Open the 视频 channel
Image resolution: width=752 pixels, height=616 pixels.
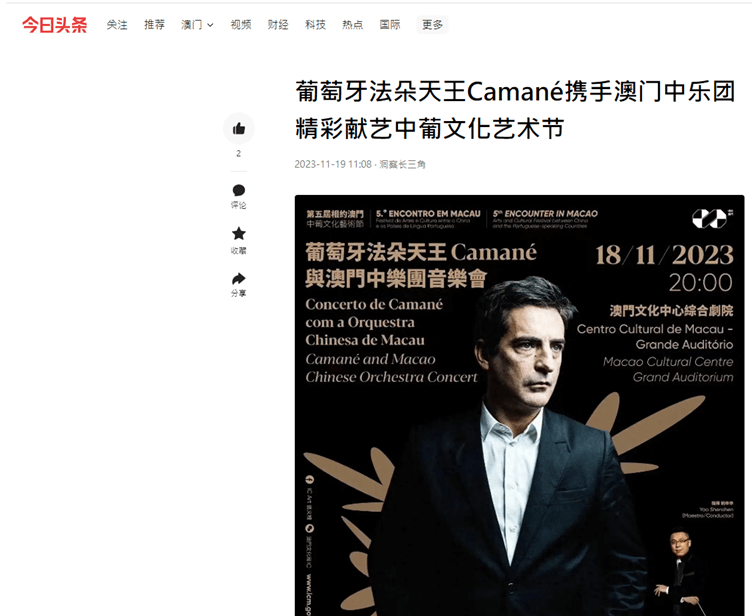241,25
